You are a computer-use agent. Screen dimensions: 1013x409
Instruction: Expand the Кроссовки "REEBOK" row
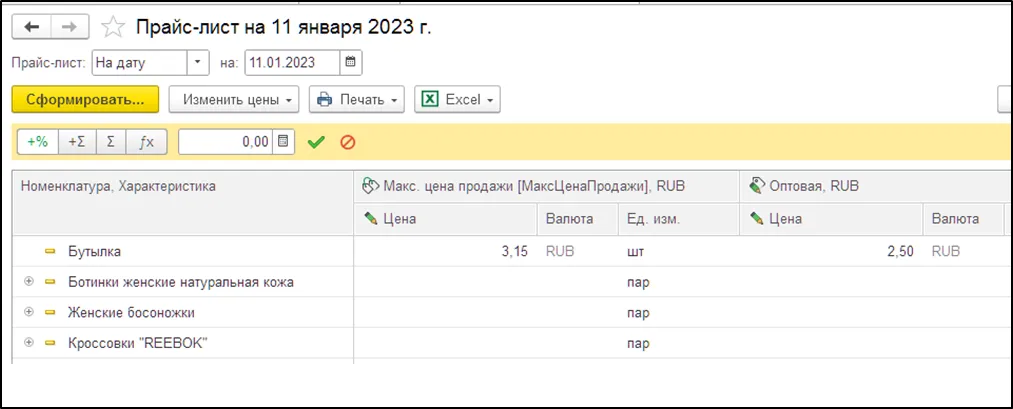coord(29,343)
